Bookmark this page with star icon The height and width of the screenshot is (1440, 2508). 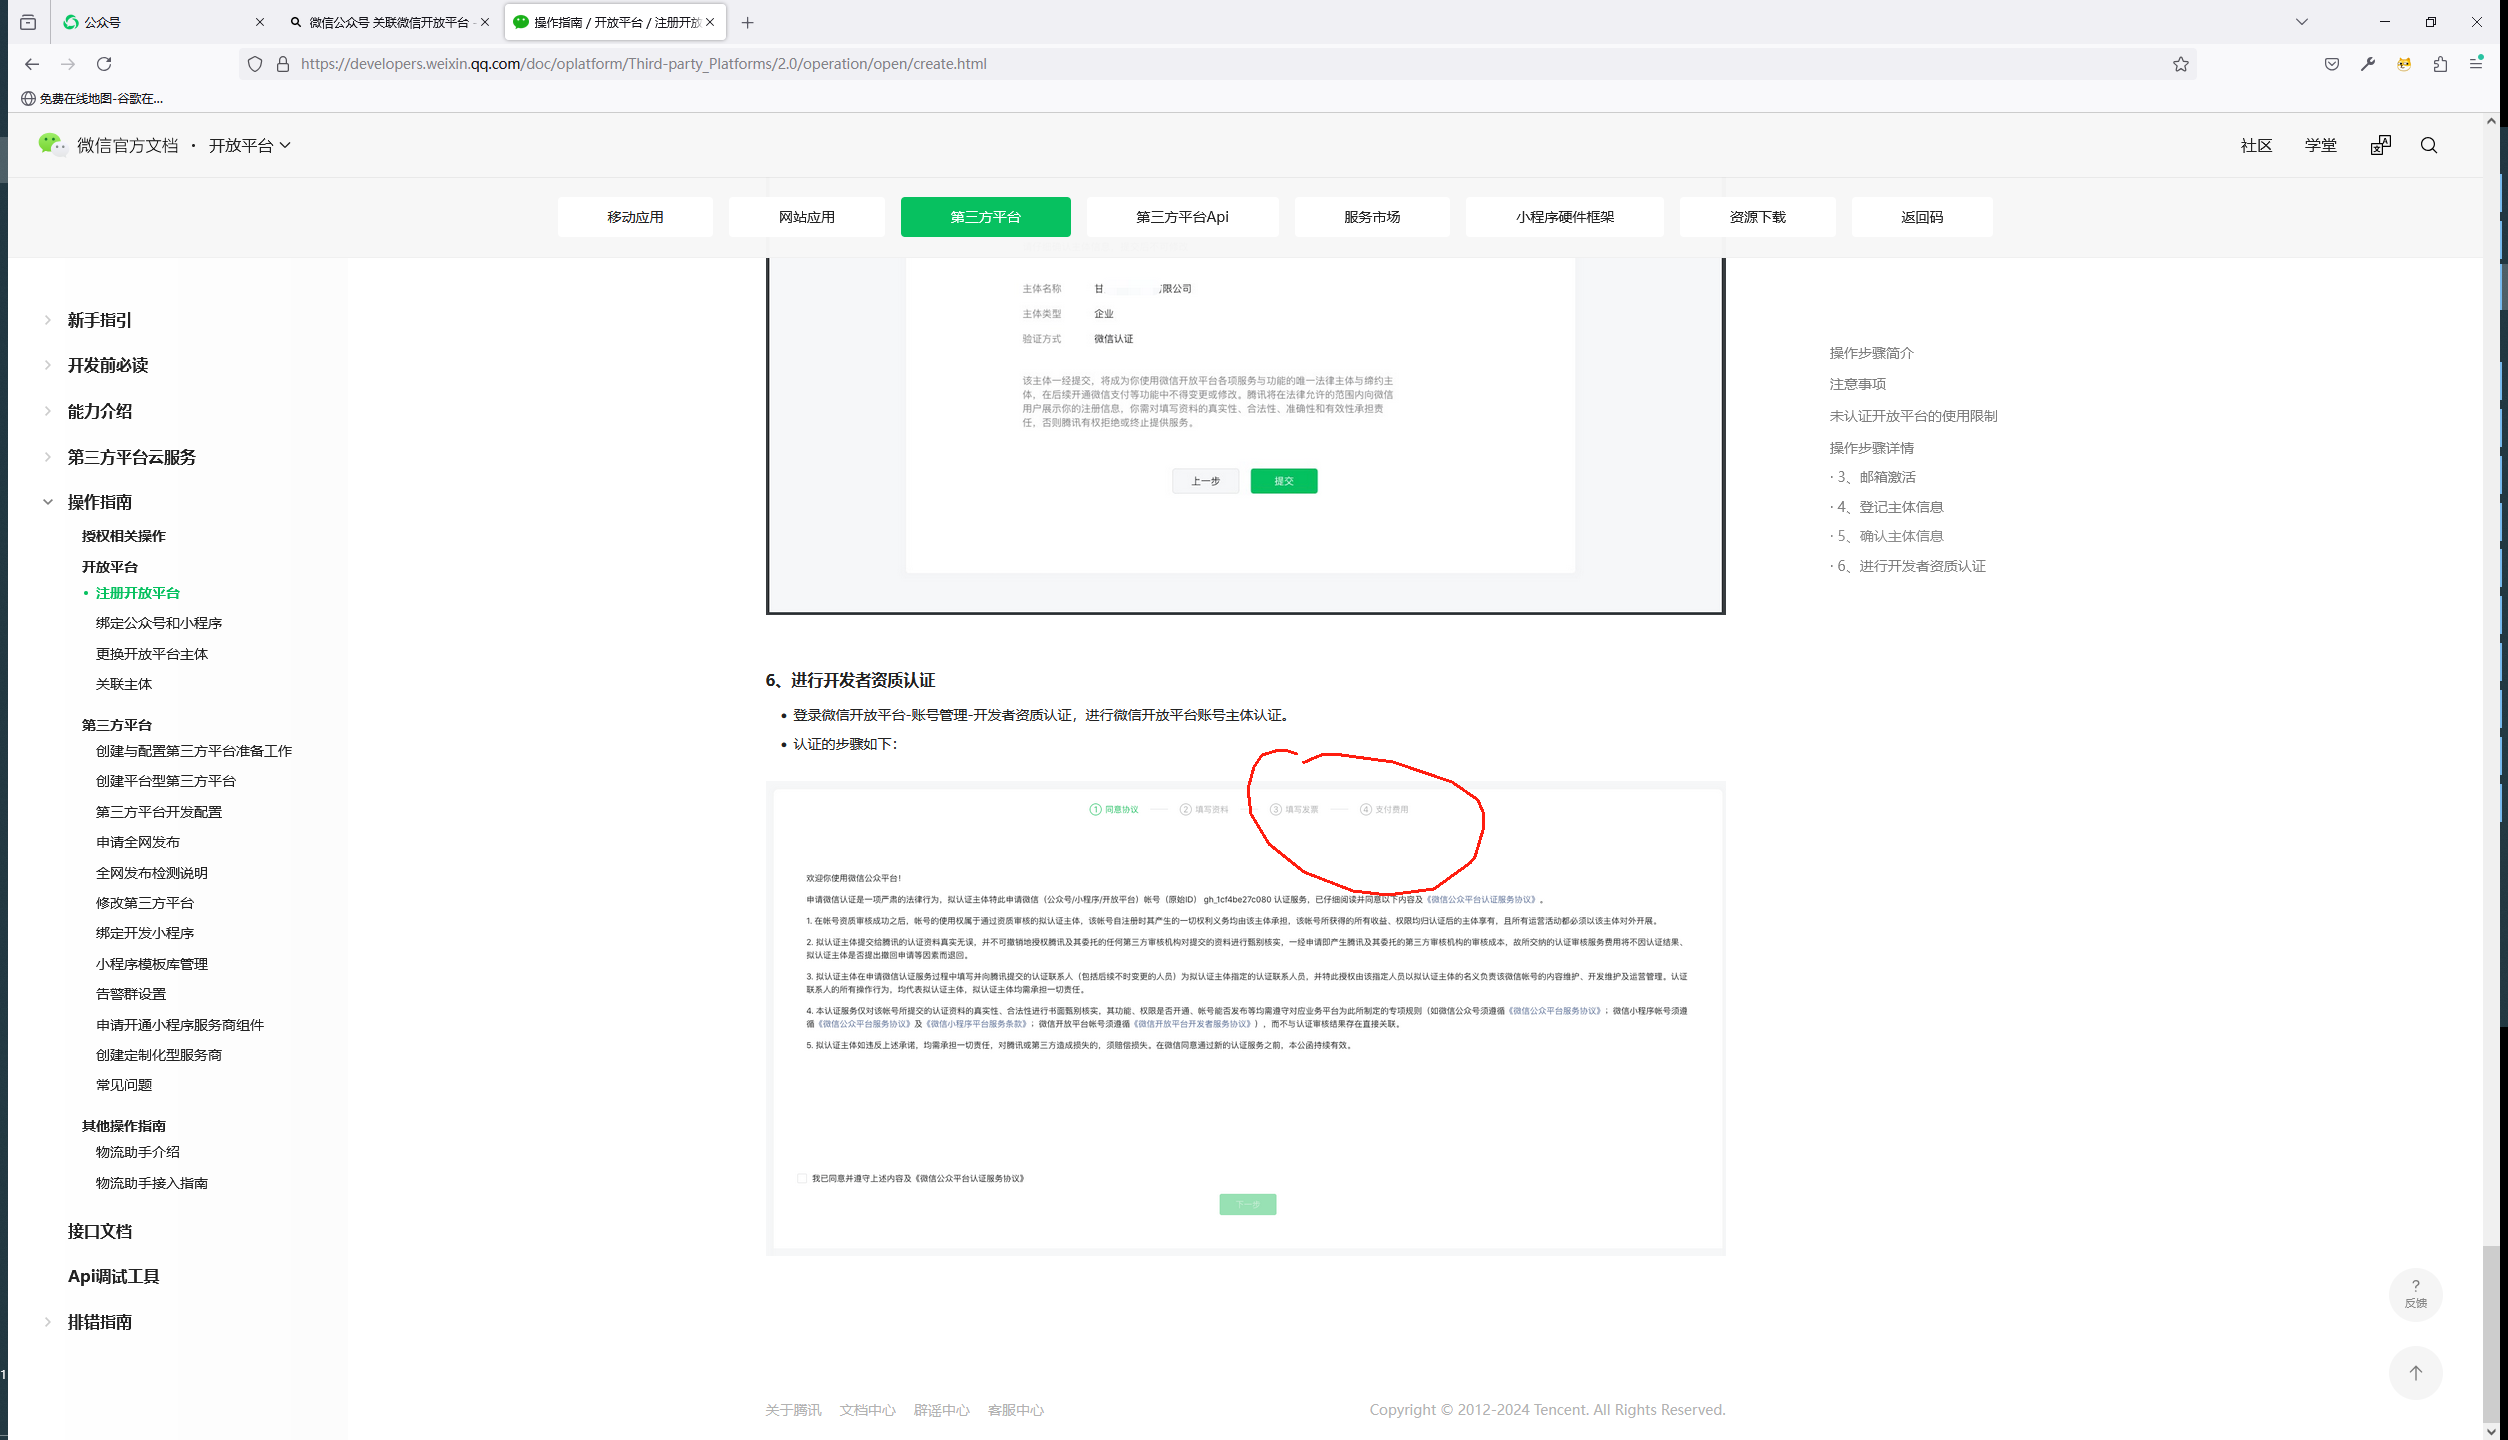pos(2180,64)
